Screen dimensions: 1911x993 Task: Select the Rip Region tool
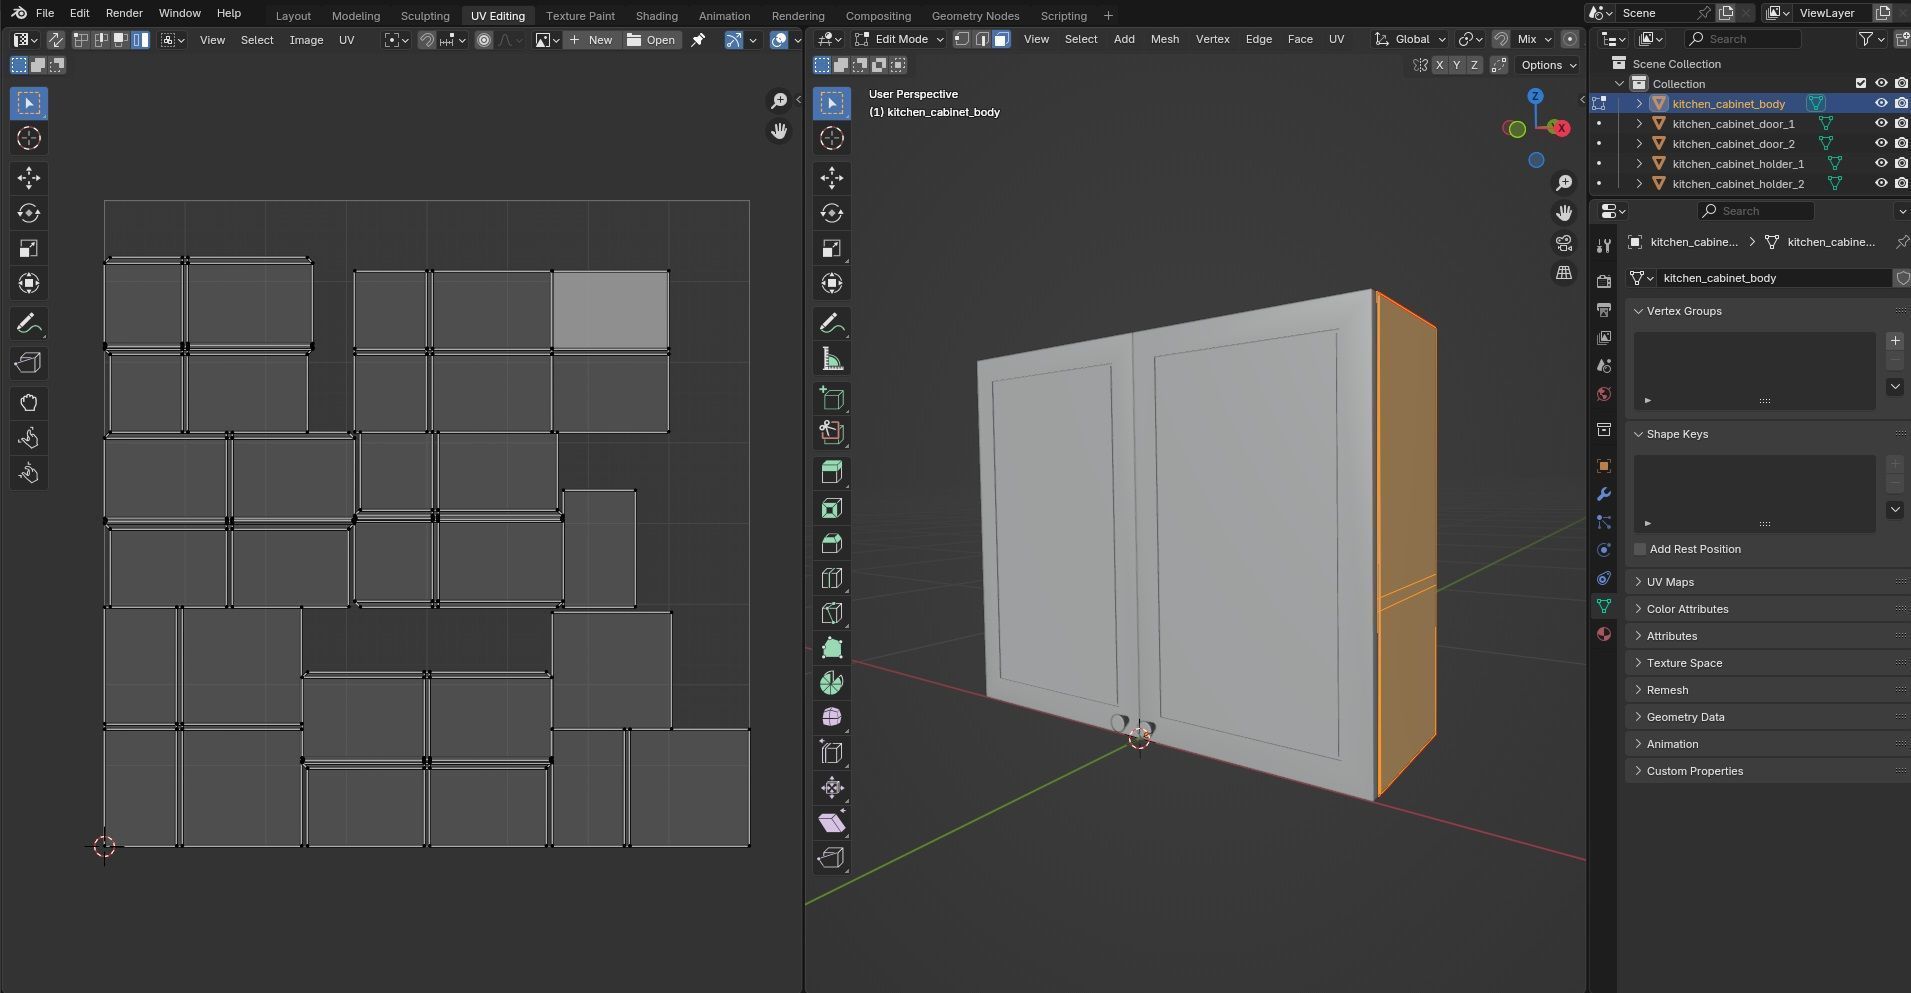(832, 858)
